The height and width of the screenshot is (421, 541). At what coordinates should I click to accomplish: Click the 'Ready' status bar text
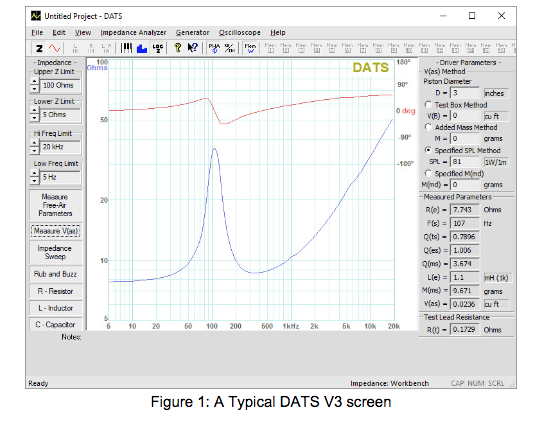38,383
